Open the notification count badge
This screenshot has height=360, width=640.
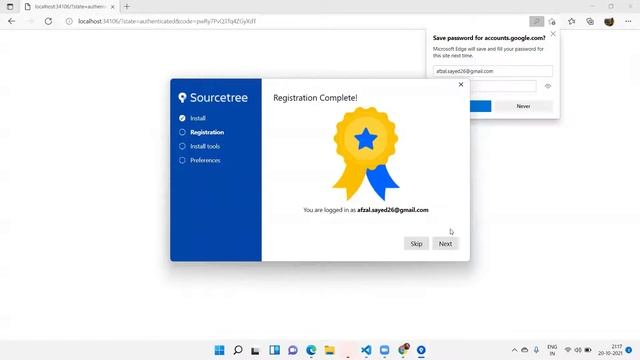pos(629,350)
